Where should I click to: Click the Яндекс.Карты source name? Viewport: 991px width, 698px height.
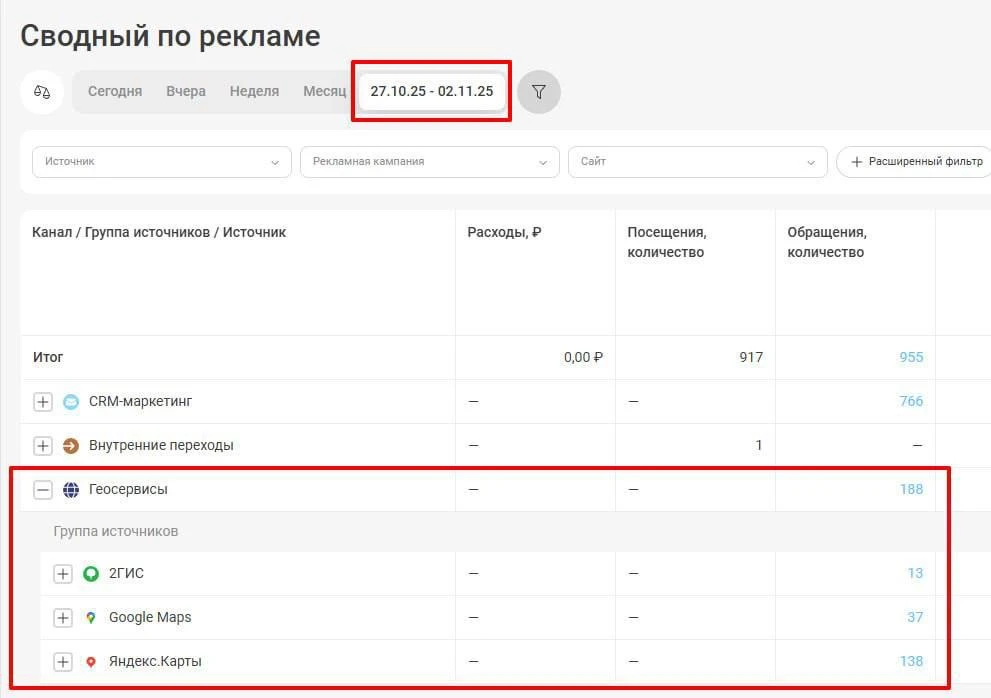[155, 662]
